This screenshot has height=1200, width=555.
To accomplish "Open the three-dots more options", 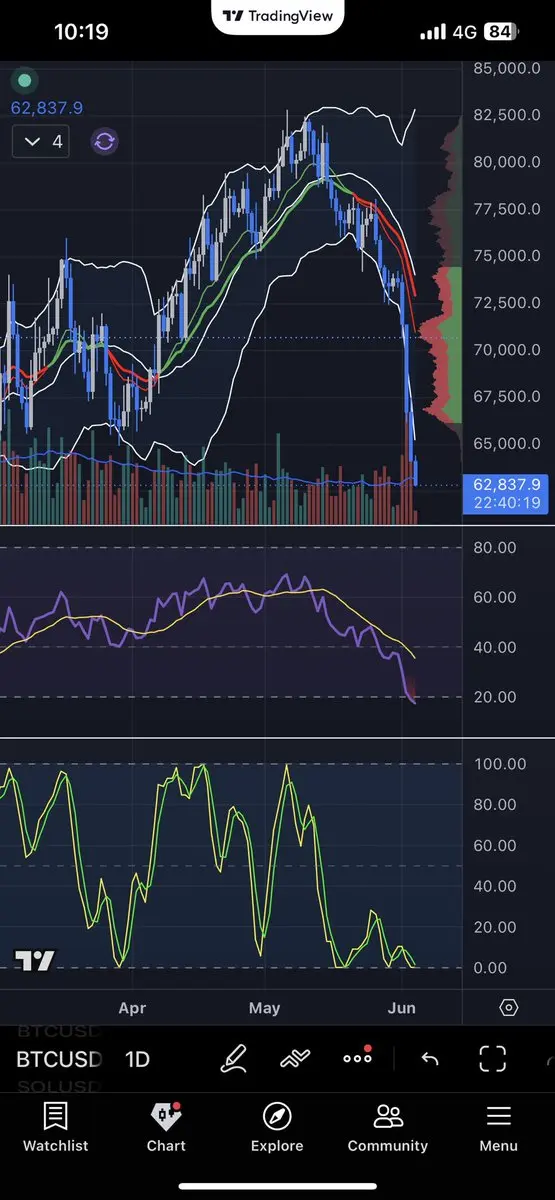I will [357, 1057].
